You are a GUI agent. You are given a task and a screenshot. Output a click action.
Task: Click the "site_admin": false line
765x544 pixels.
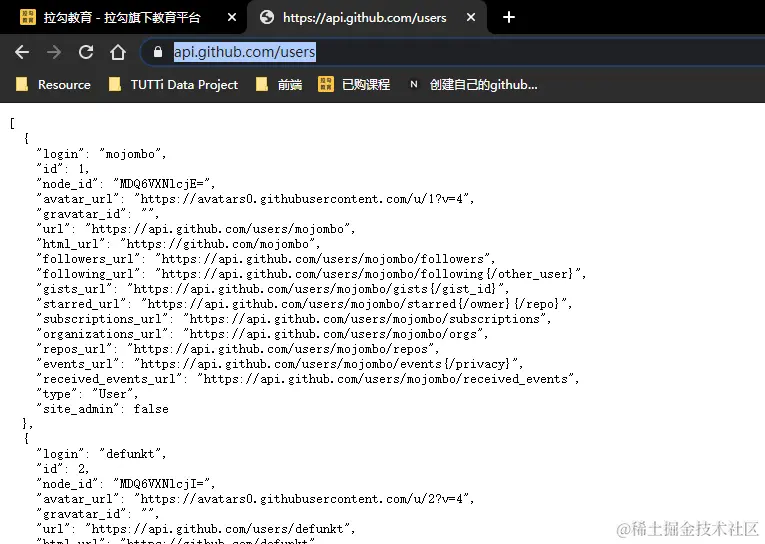coord(102,409)
